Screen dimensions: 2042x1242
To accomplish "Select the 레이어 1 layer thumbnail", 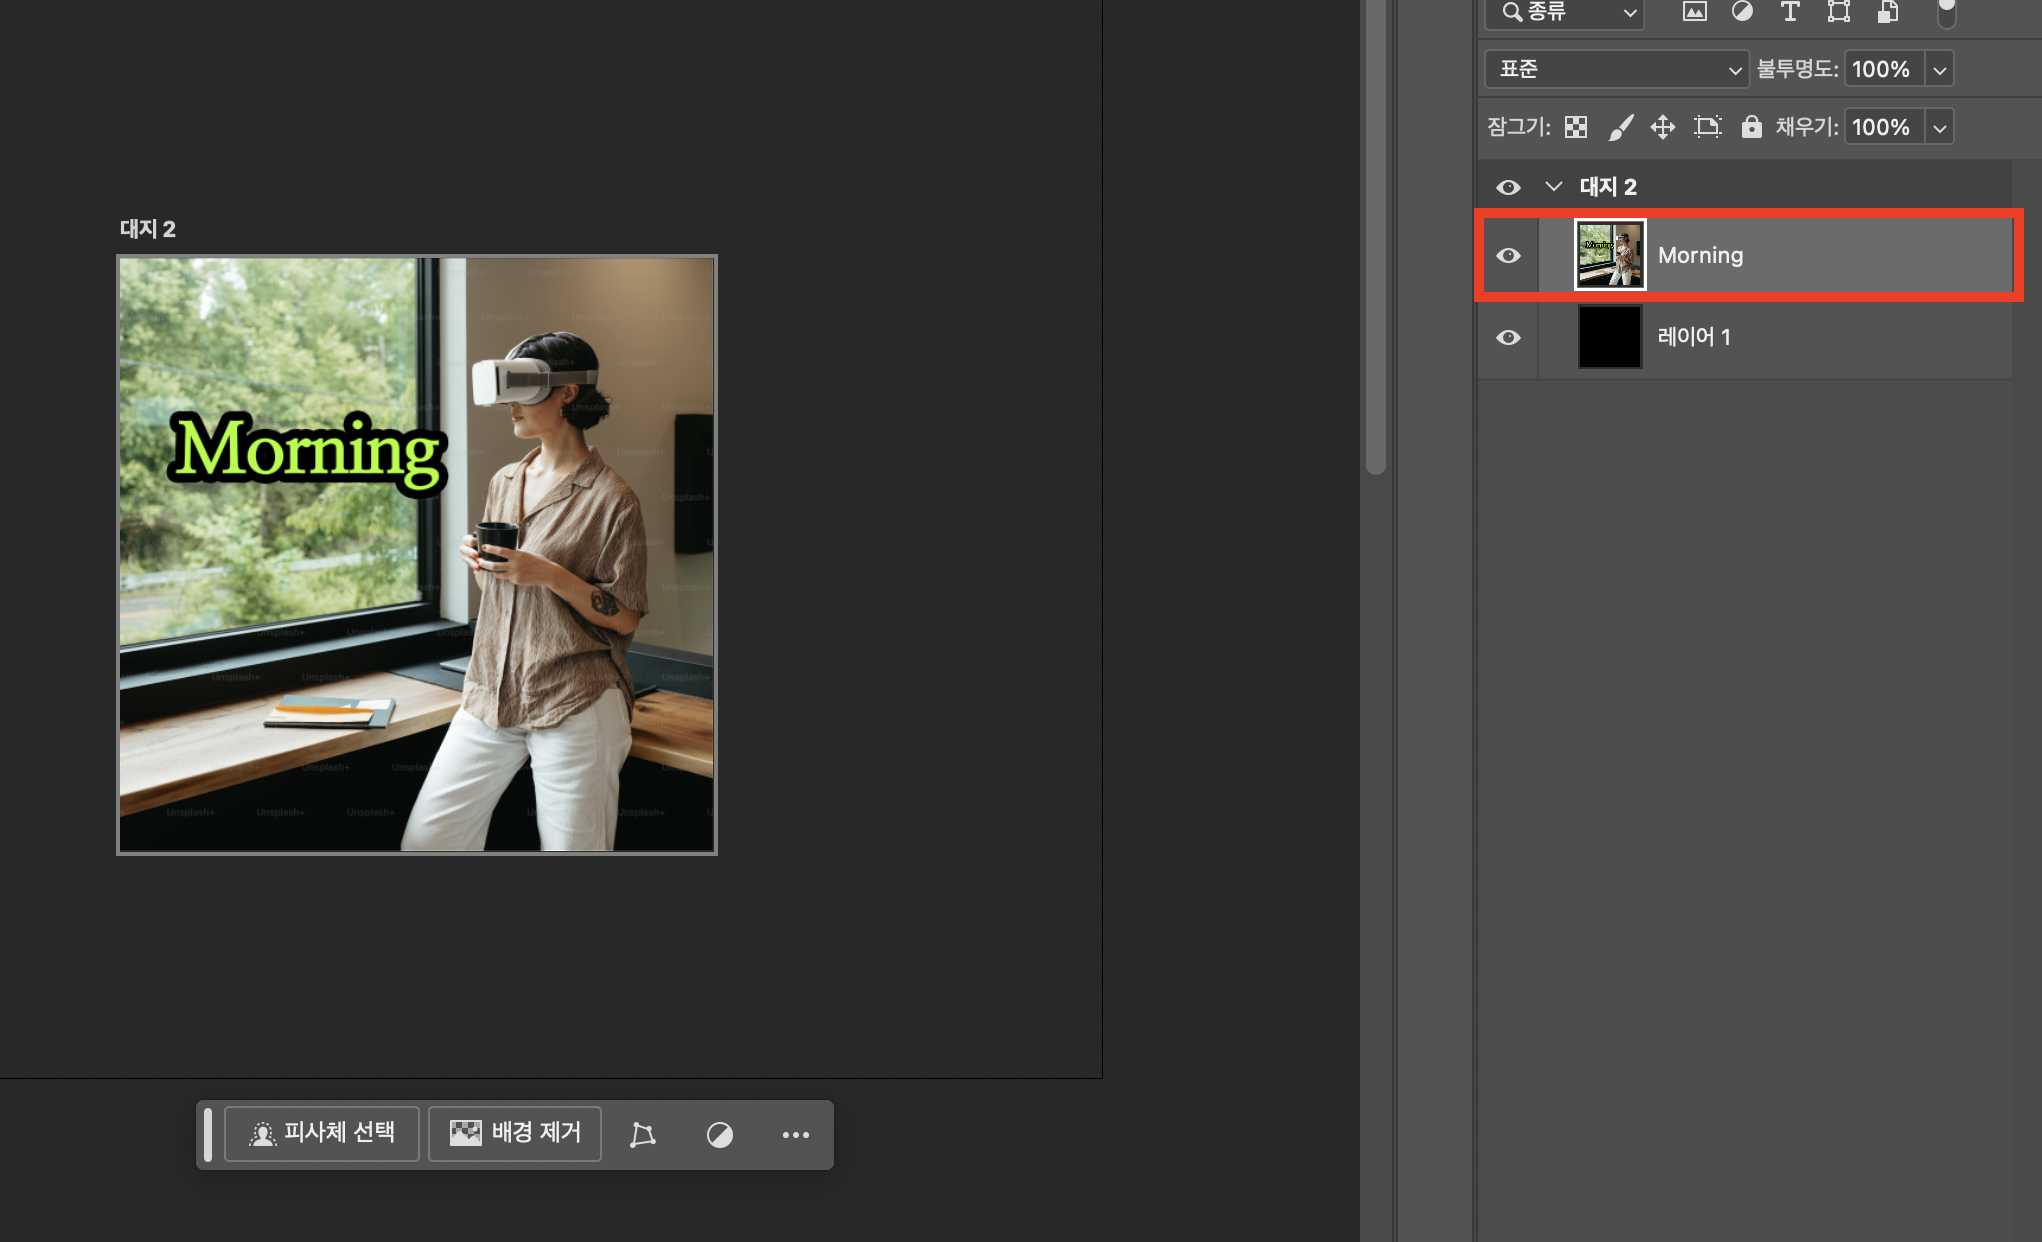I will (1609, 338).
